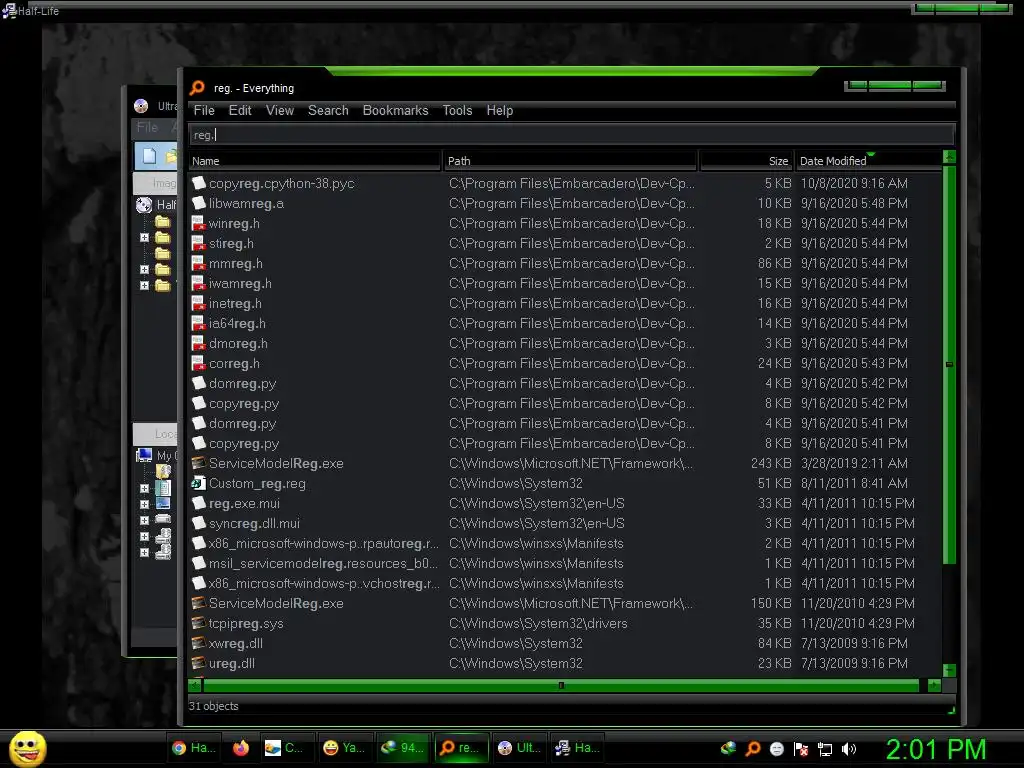This screenshot has height=768, width=1024.
Task: Open the Tools menu
Action: click(457, 110)
